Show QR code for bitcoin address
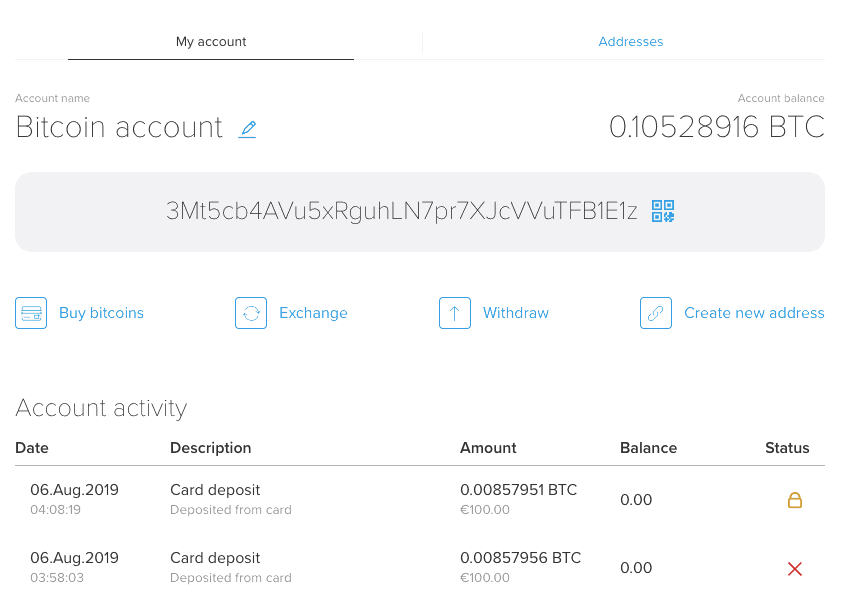Screen dimensions: 846x613 [x=663, y=211]
